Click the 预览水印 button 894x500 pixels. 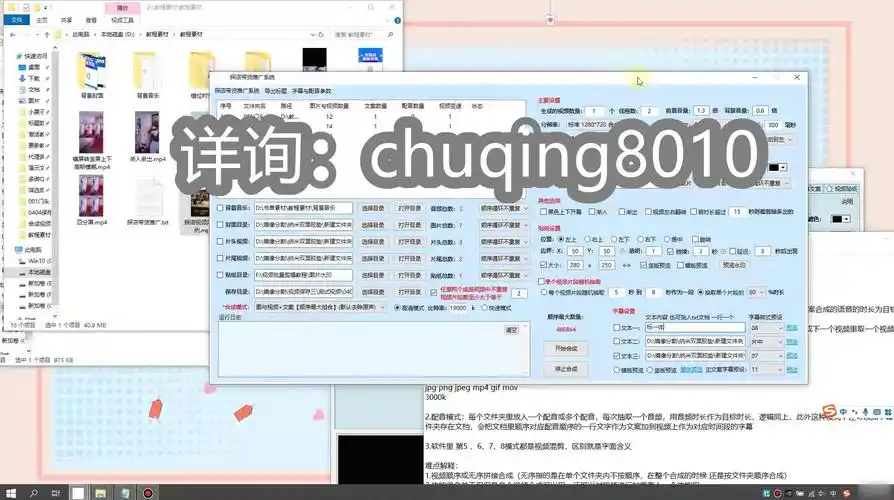[x=734, y=265]
